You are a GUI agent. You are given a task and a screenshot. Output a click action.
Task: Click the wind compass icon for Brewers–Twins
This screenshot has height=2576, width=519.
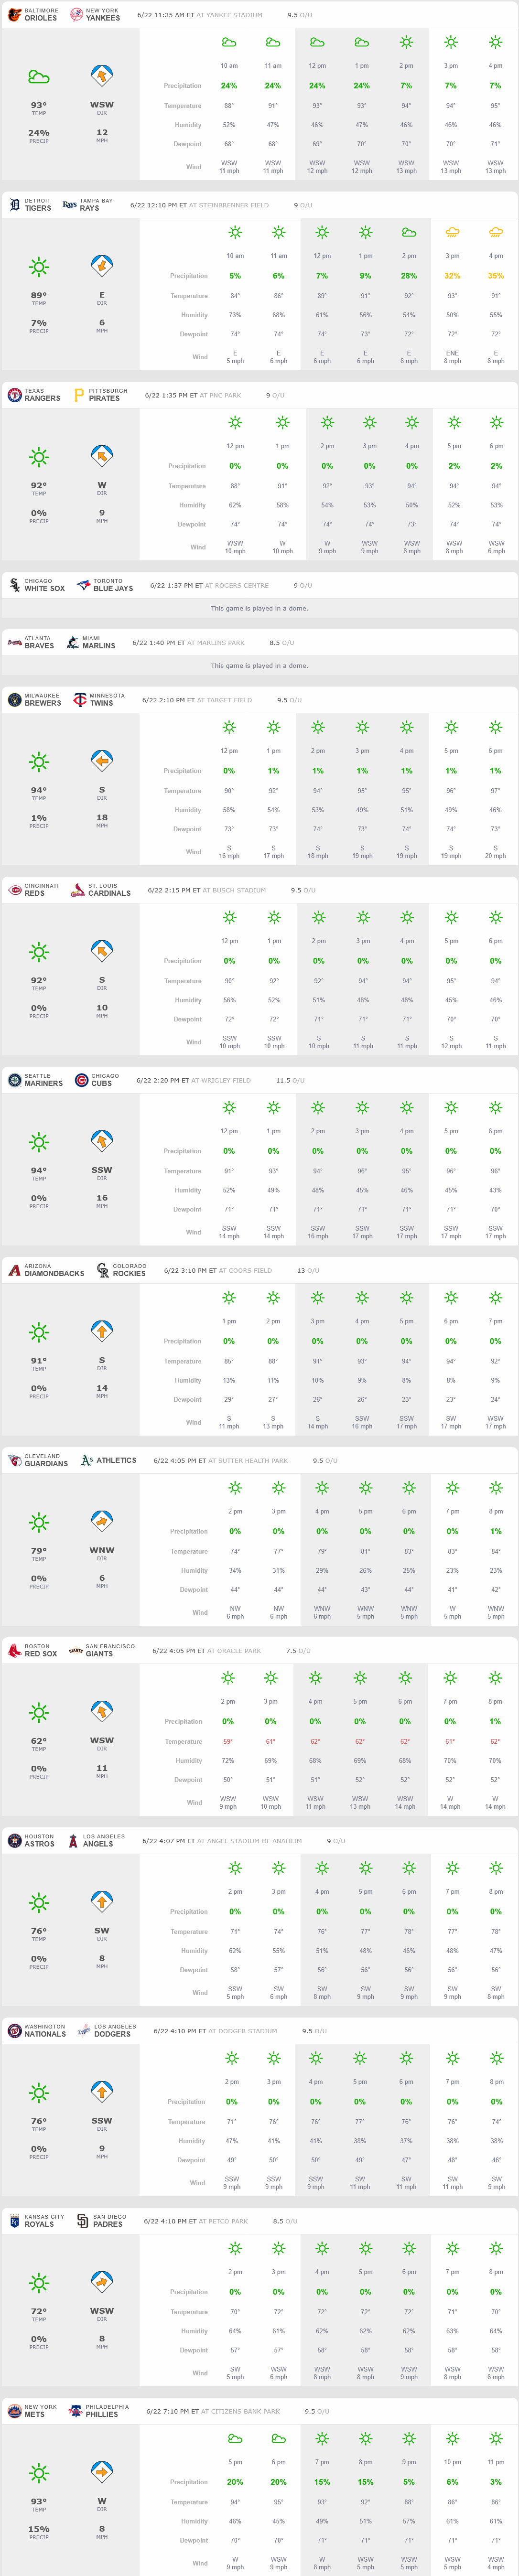(101, 761)
